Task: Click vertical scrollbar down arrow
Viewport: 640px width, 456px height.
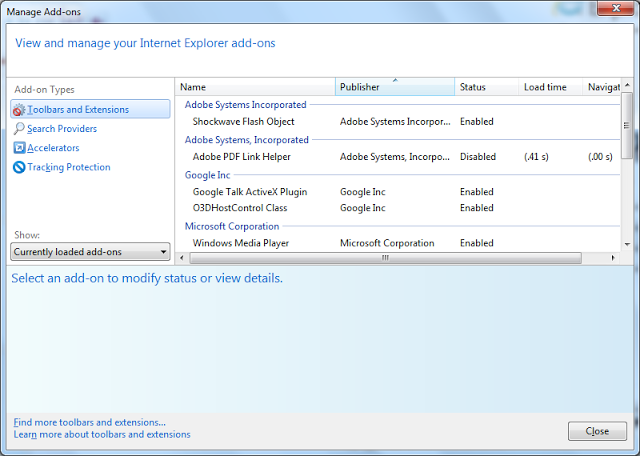Action: click(627, 244)
